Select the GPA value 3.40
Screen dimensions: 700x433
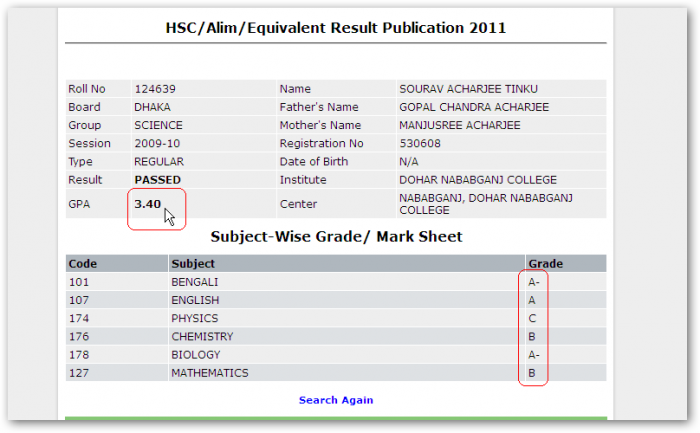(x=147, y=204)
